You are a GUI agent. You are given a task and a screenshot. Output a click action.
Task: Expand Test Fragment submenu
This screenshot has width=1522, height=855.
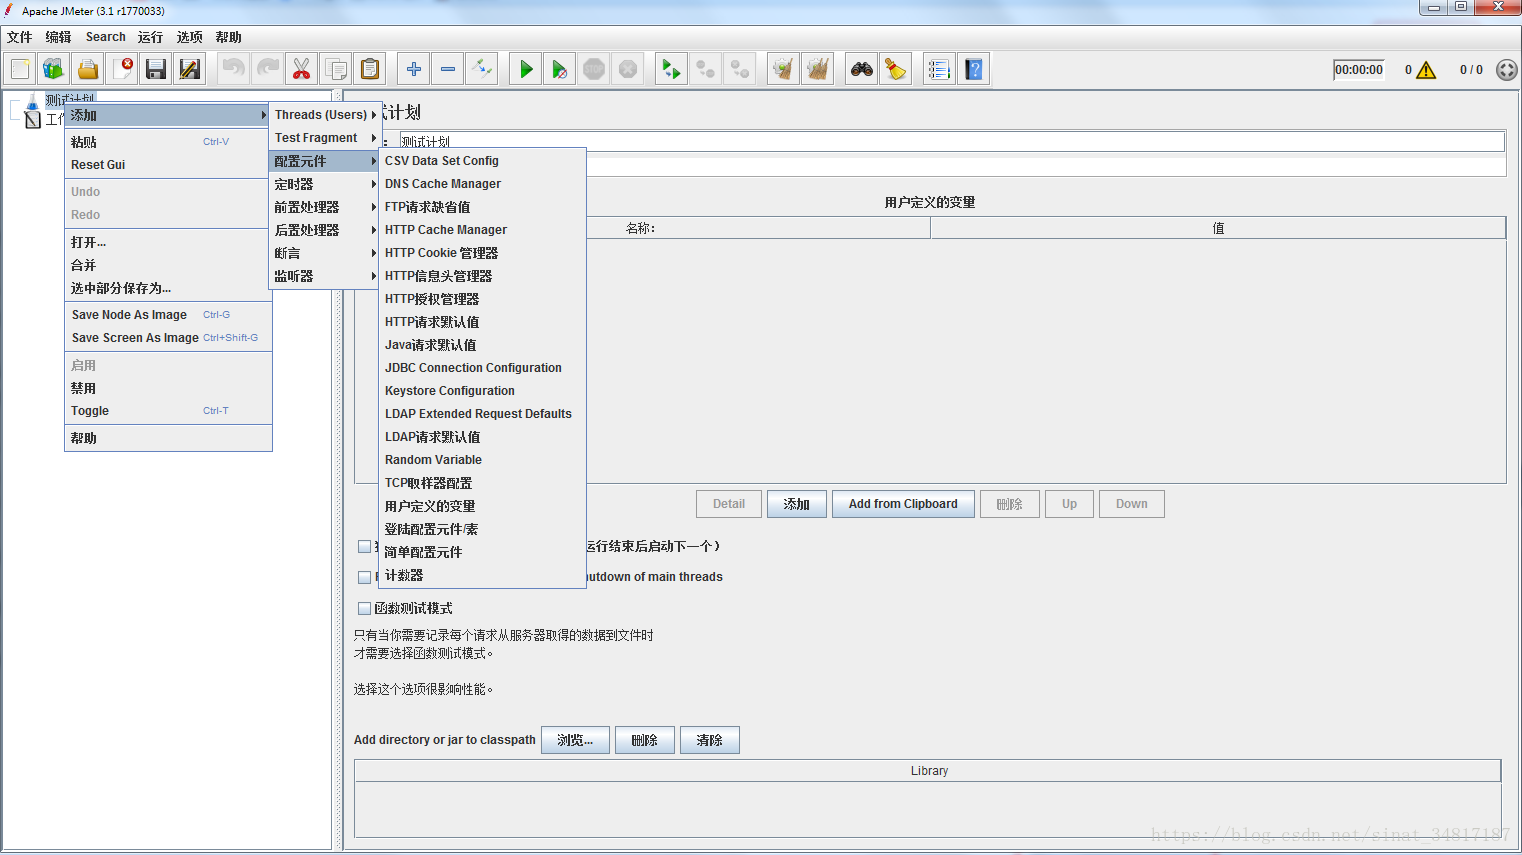point(325,138)
